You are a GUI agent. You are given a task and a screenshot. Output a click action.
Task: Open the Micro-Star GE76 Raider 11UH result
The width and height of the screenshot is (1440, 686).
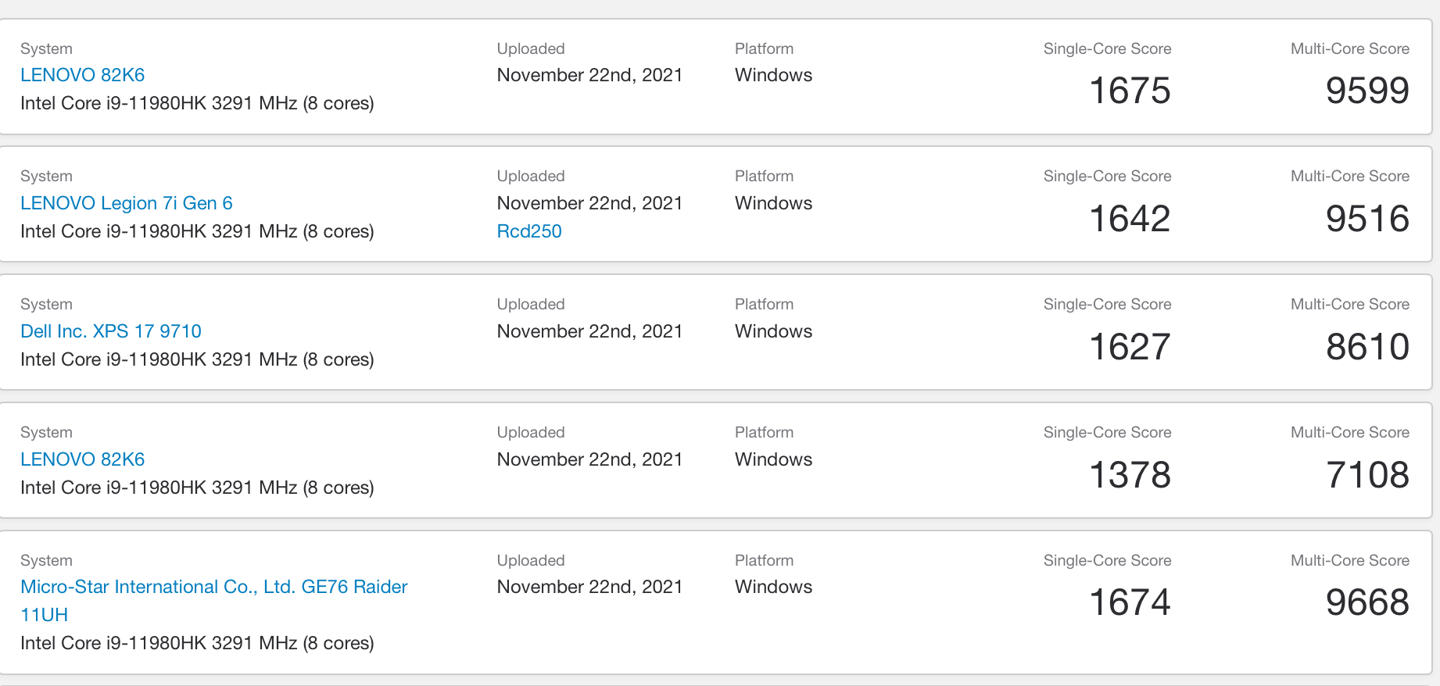tap(214, 600)
